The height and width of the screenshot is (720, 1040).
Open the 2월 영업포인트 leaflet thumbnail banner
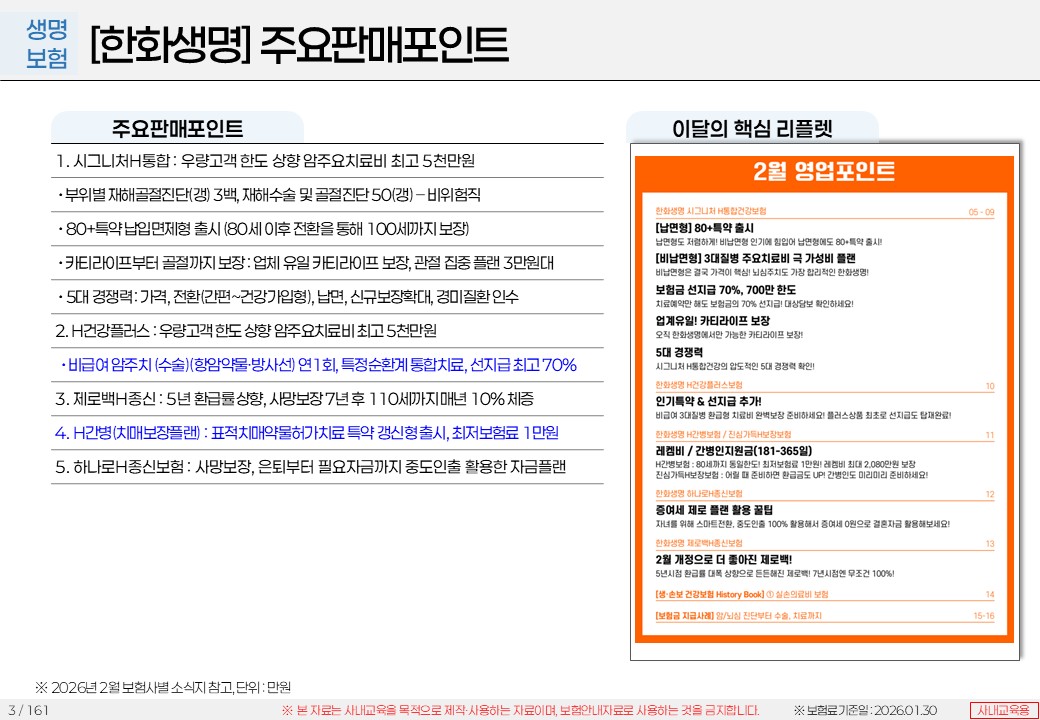click(824, 170)
